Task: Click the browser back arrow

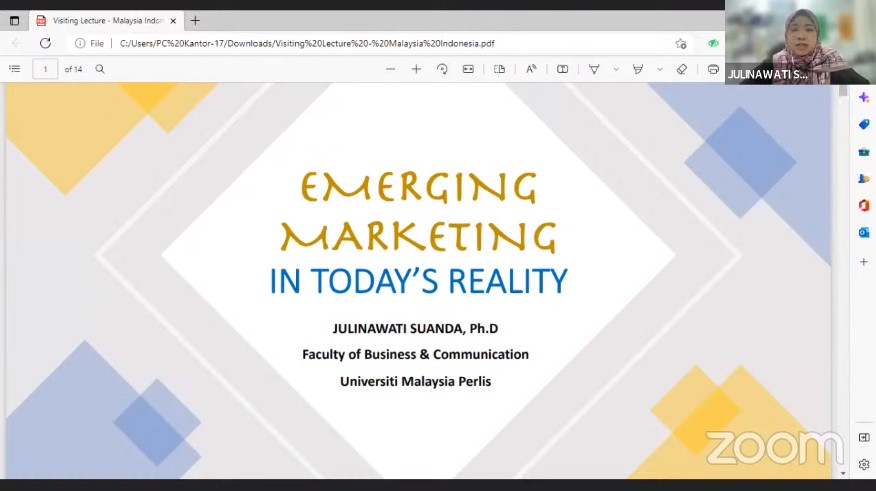Action: 16,43
